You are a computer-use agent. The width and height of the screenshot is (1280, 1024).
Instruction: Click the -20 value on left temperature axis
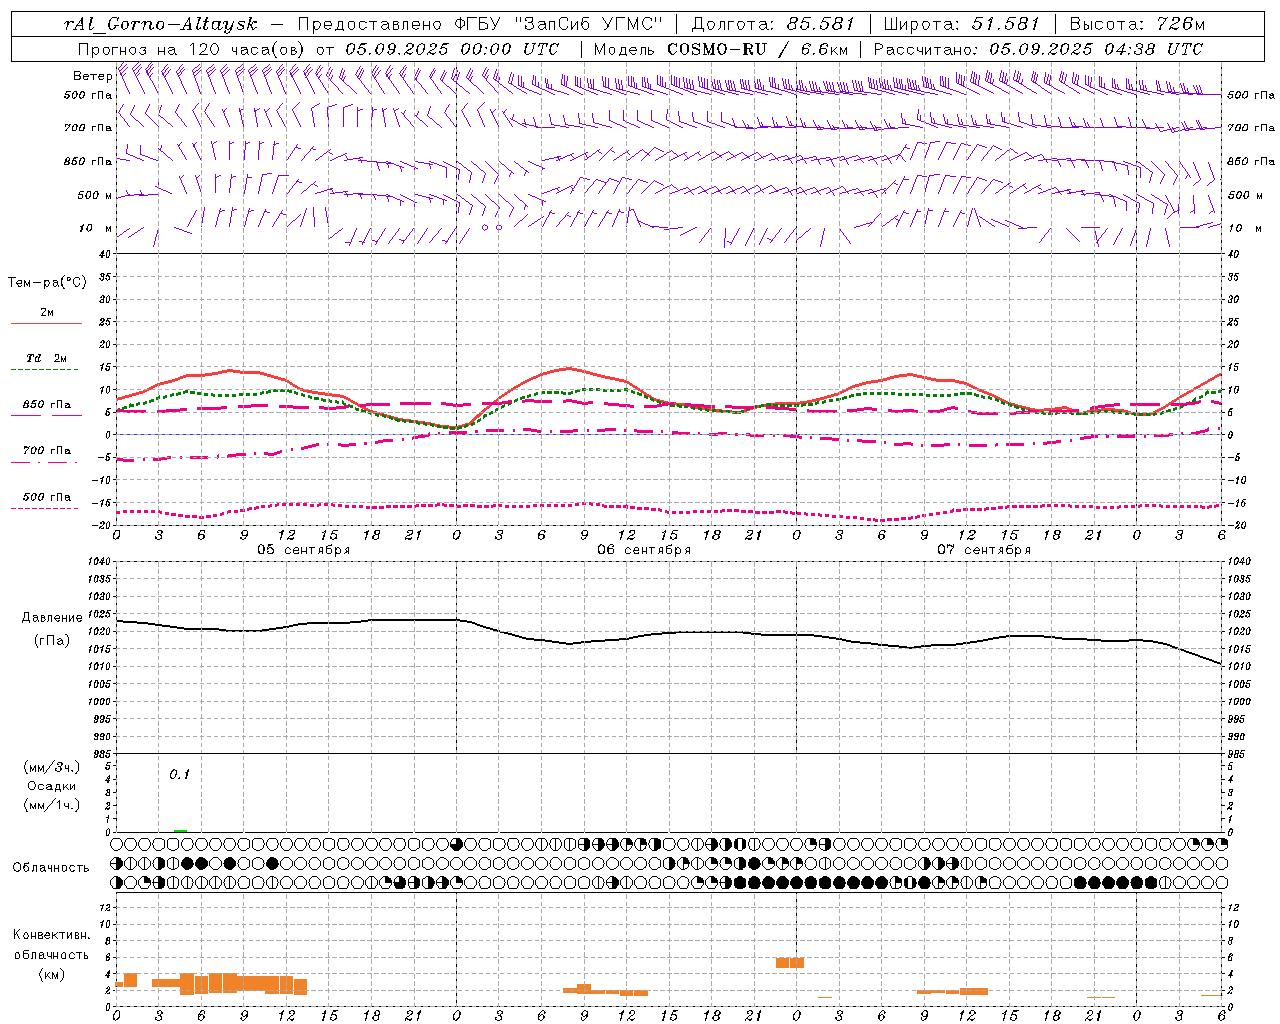103,525
